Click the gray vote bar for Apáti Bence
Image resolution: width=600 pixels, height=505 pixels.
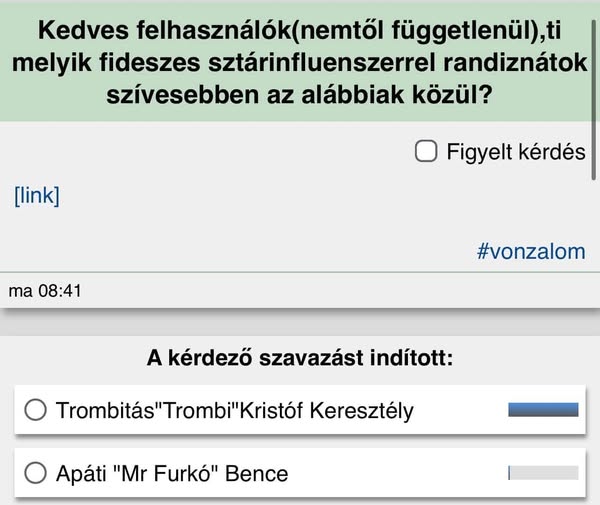pos(543,473)
